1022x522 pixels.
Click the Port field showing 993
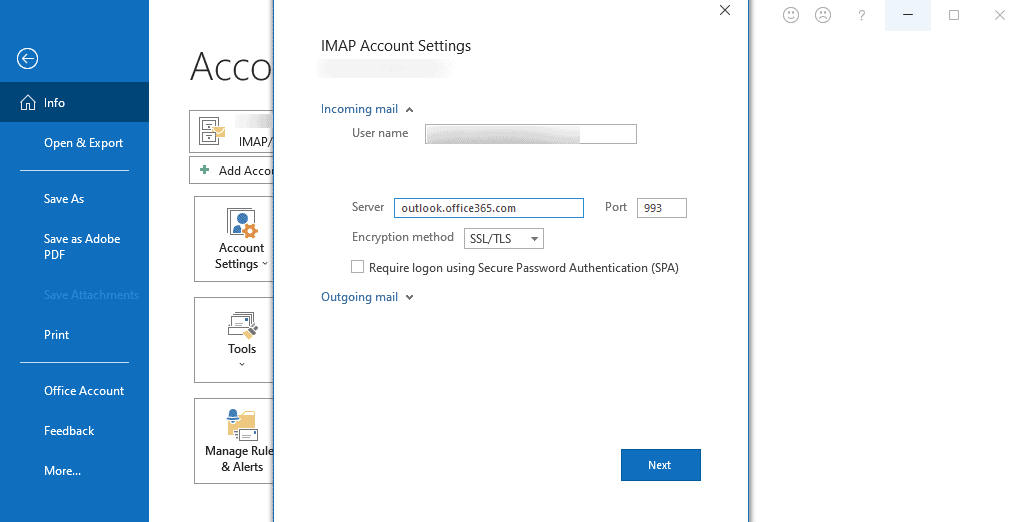click(x=662, y=208)
